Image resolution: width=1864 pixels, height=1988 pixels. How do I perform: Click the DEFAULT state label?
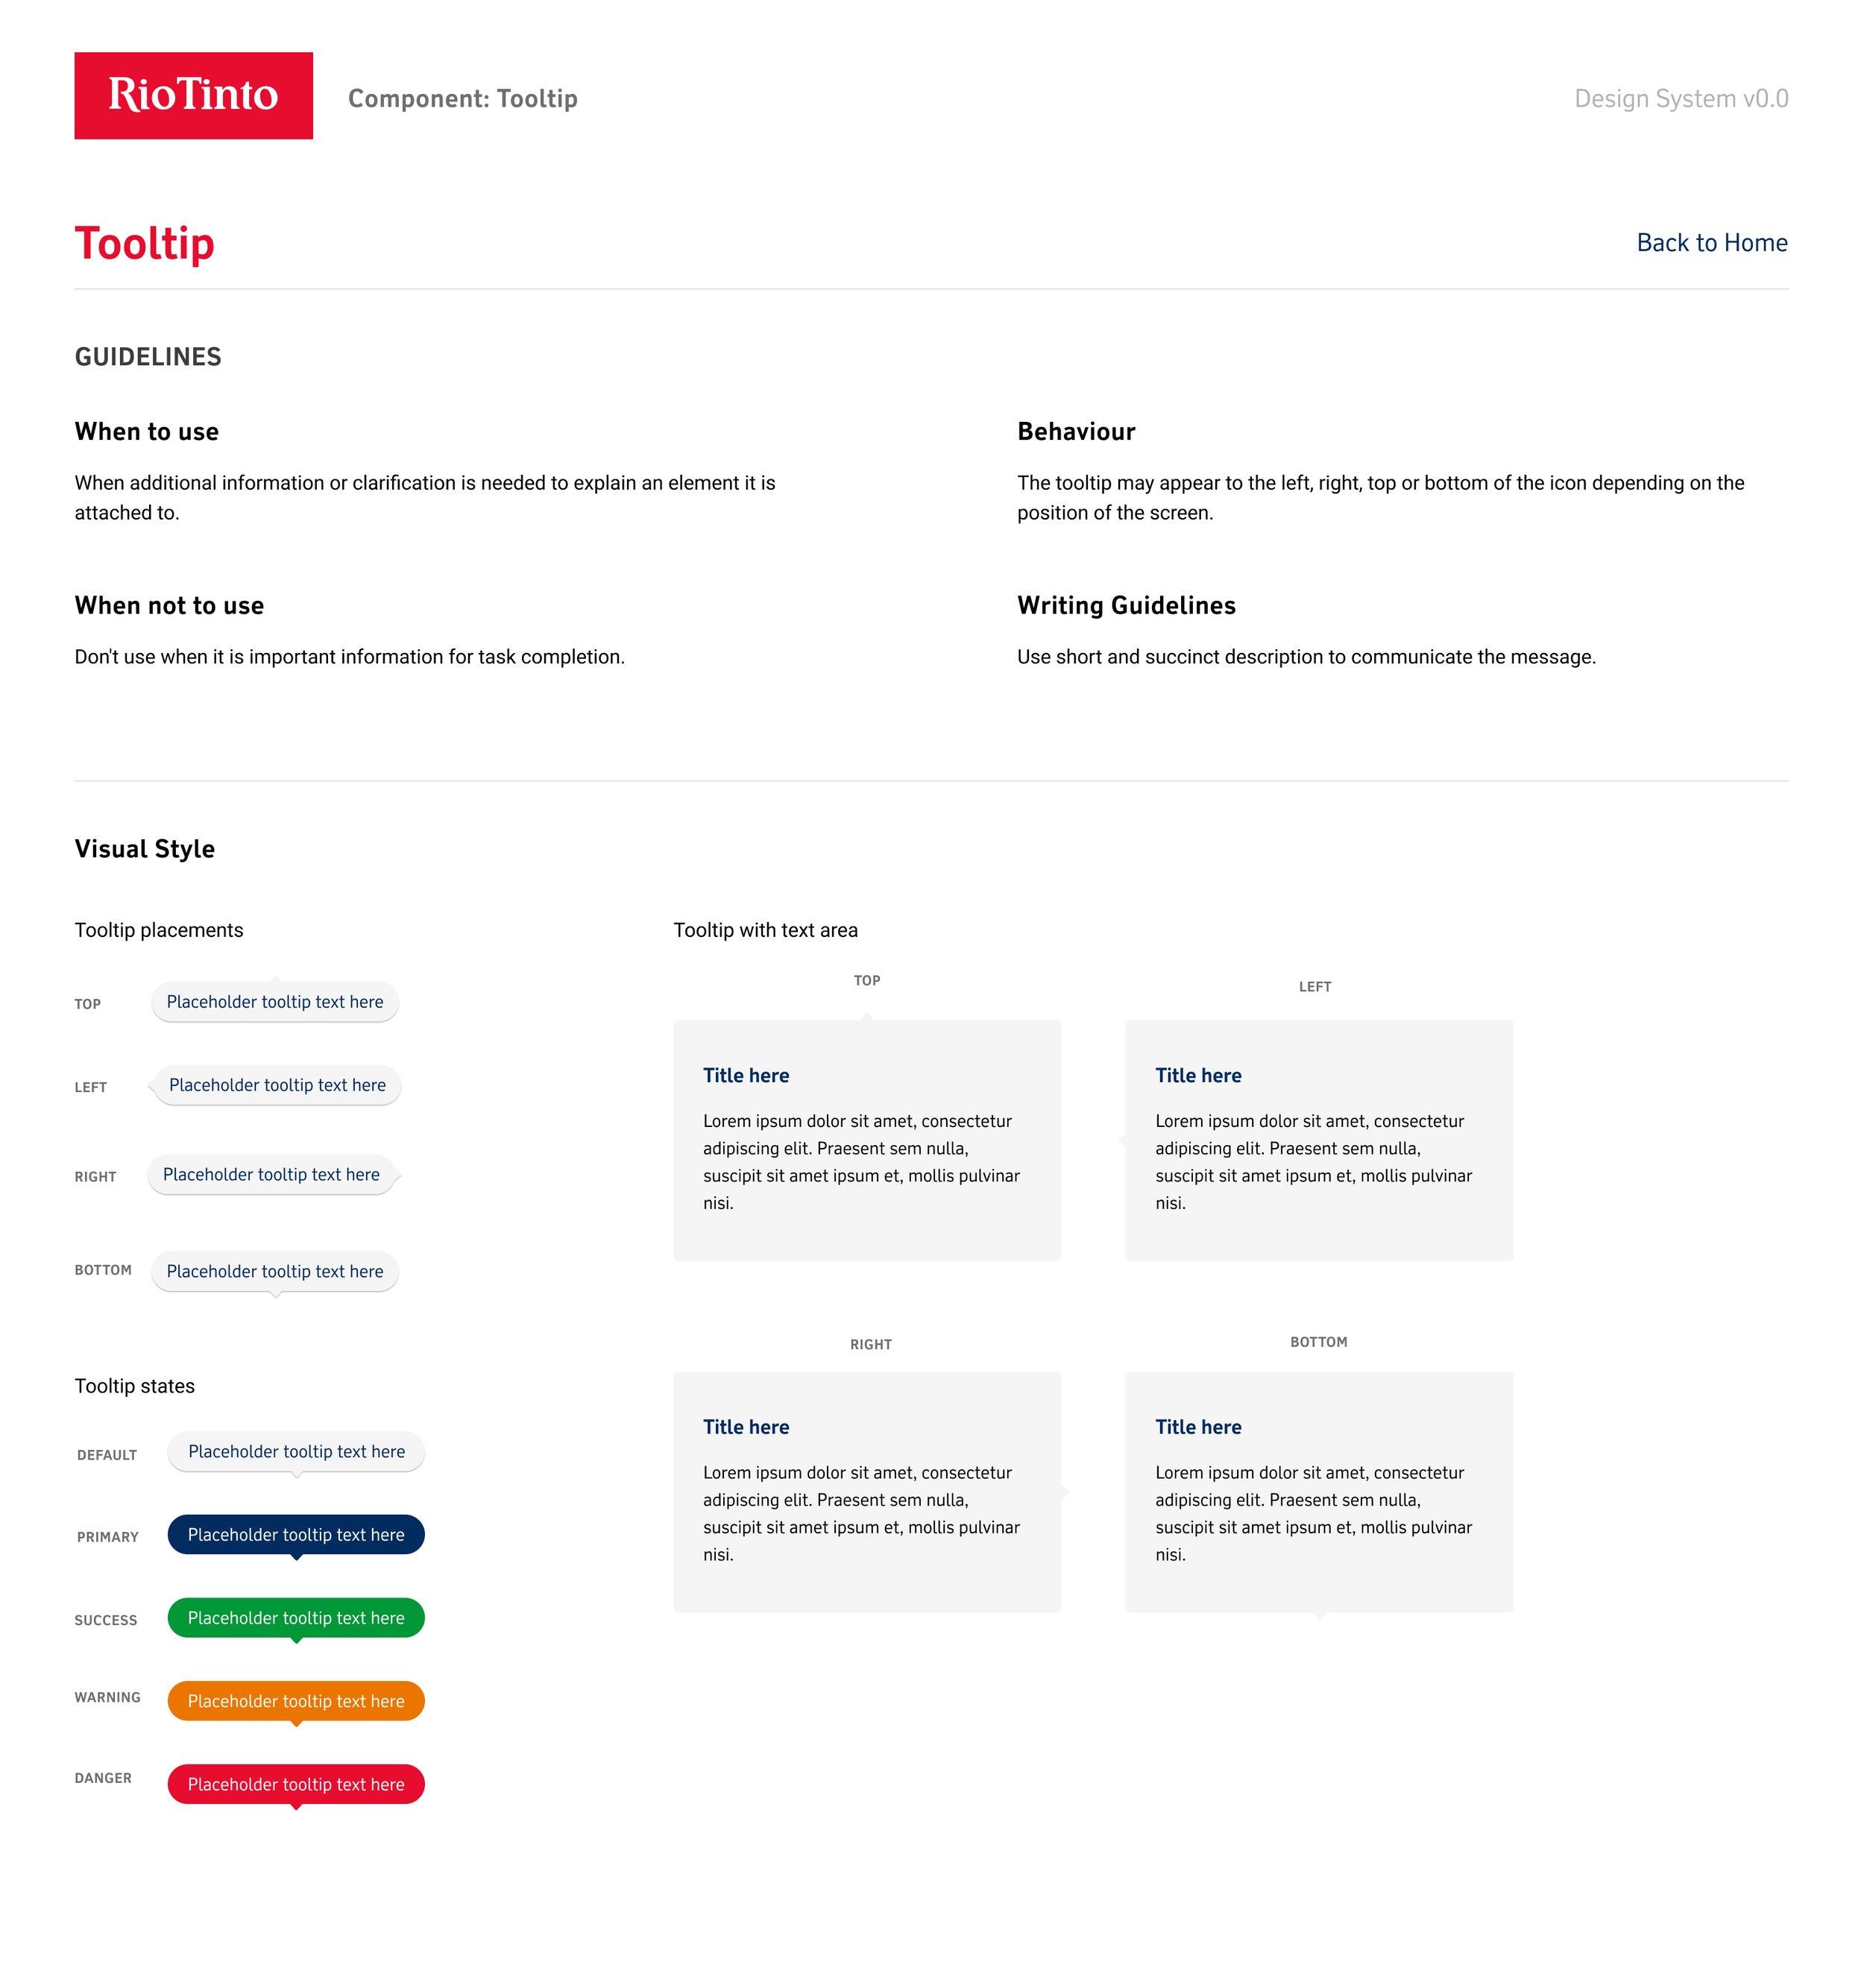point(107,1455)
